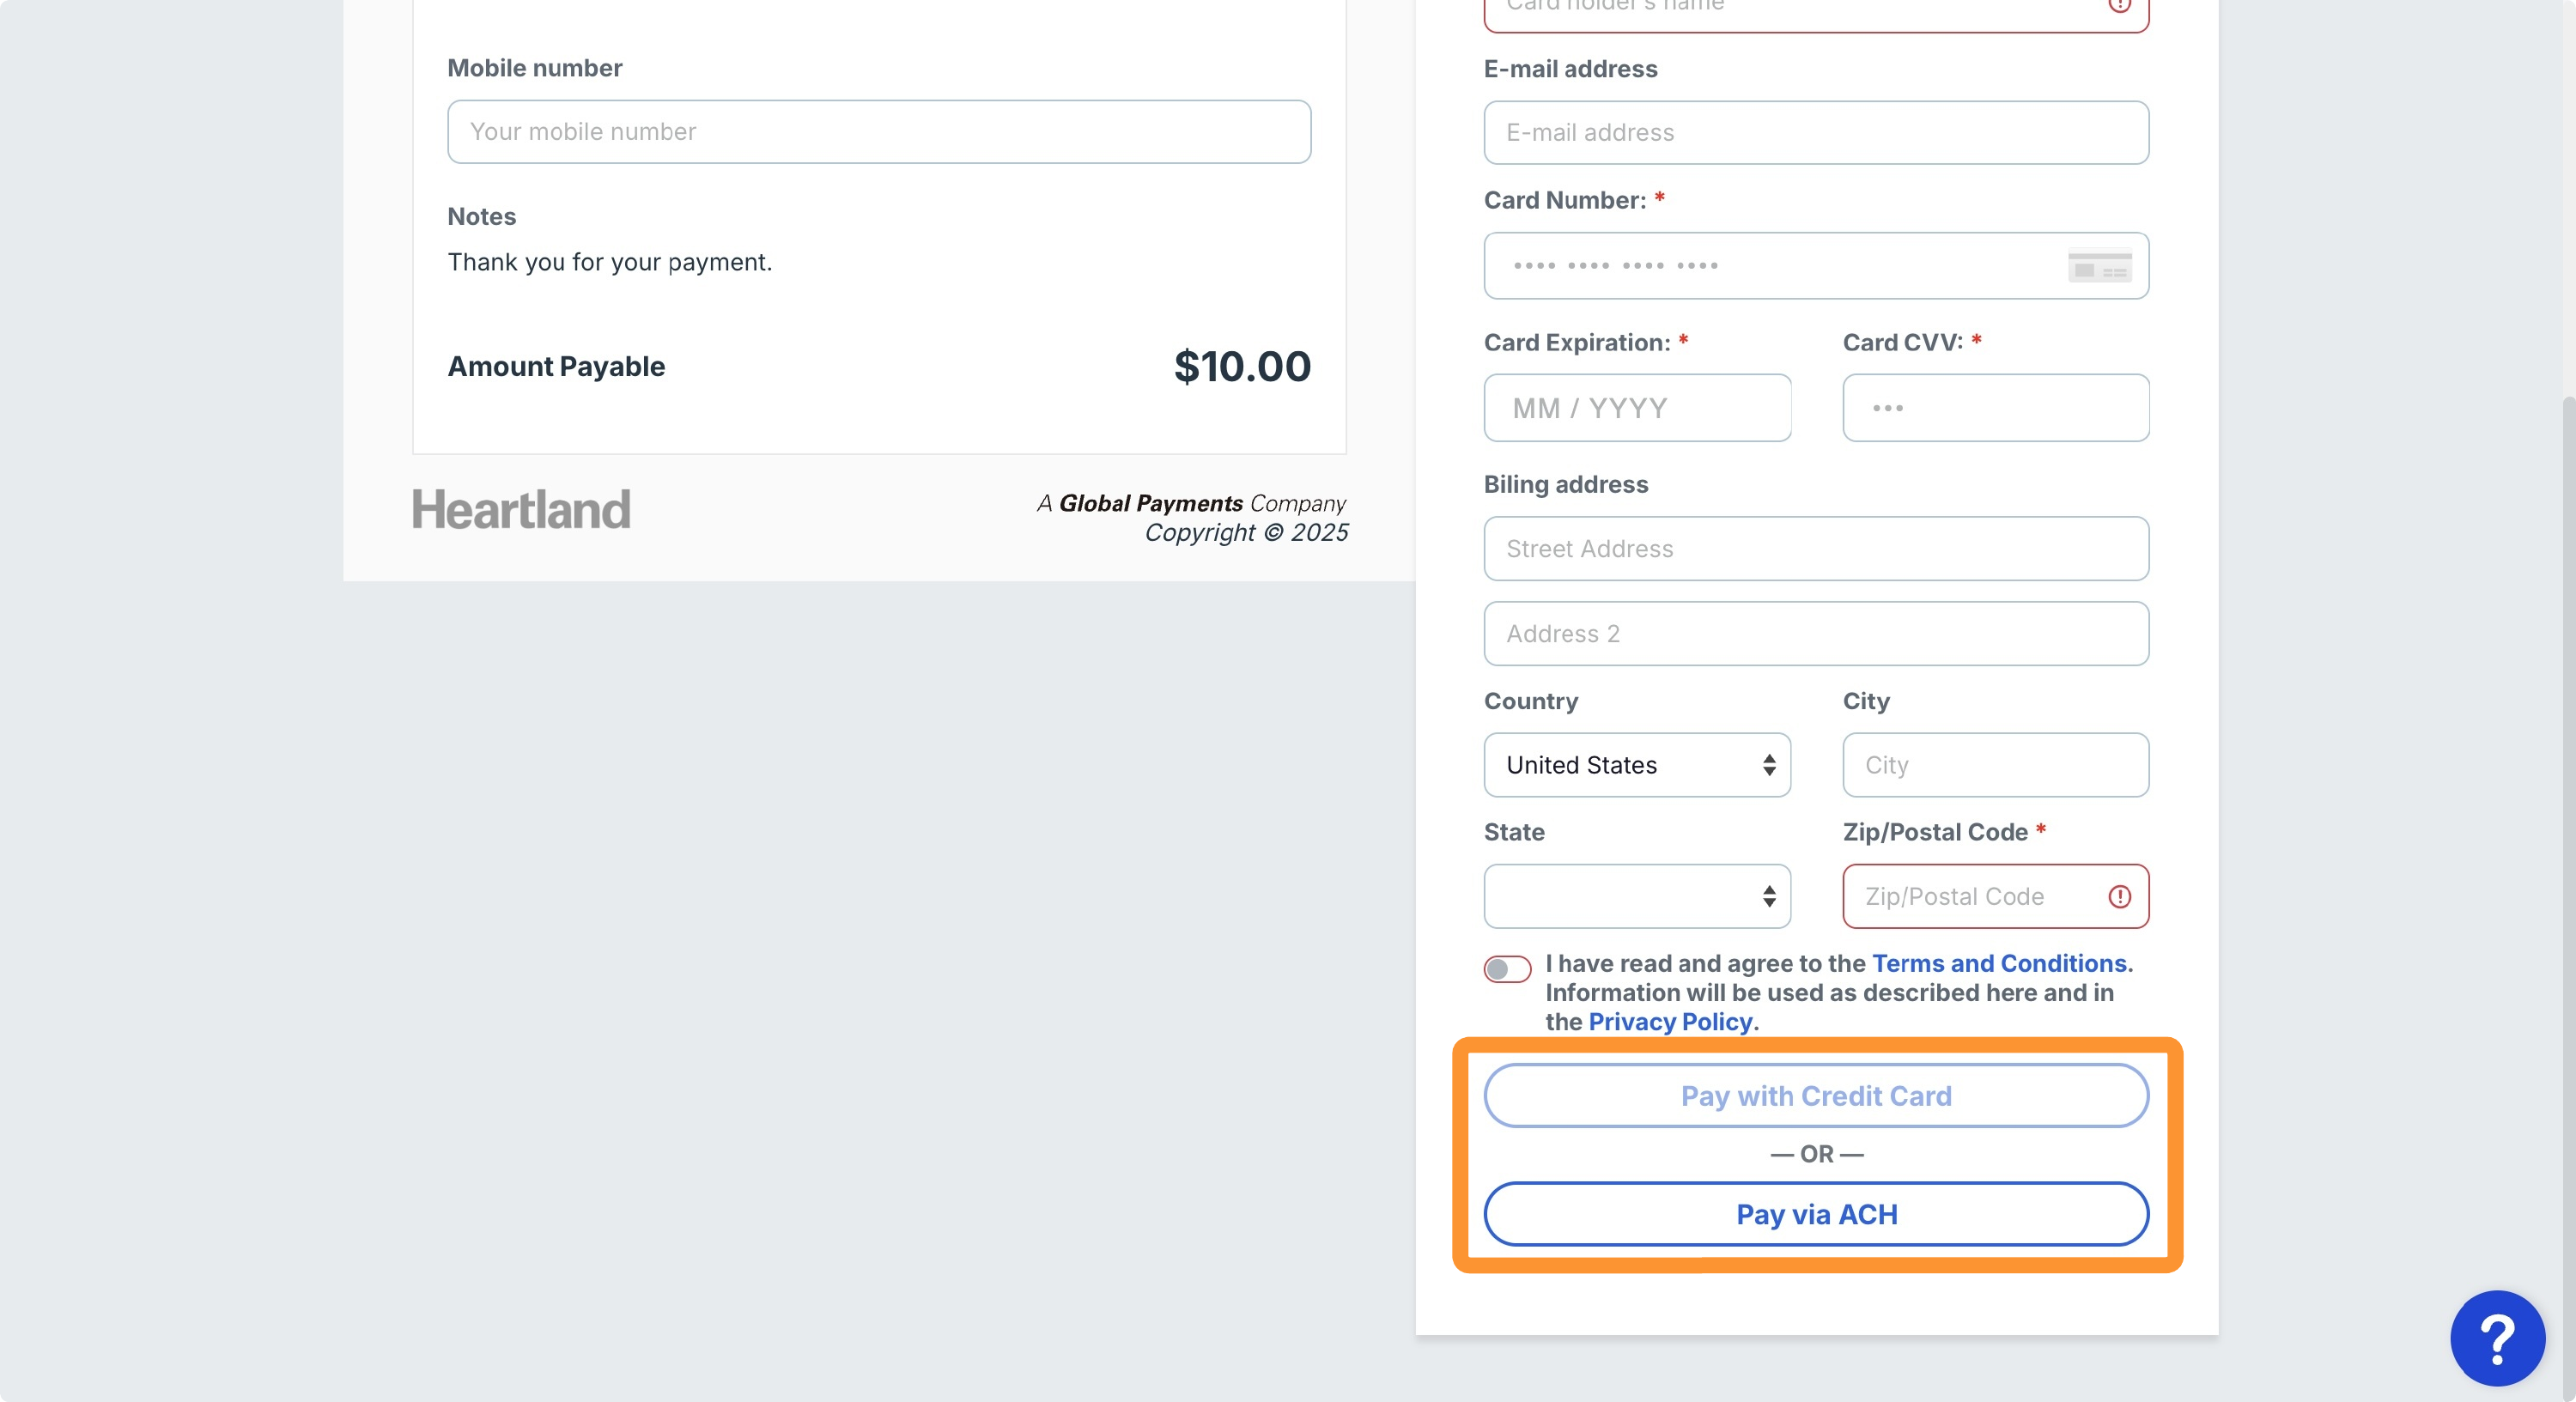Click the Heartland logo
Image resolution: width=2576 pixels, height=1402 pixels.
pyautogui.click(x=521, y=510)
